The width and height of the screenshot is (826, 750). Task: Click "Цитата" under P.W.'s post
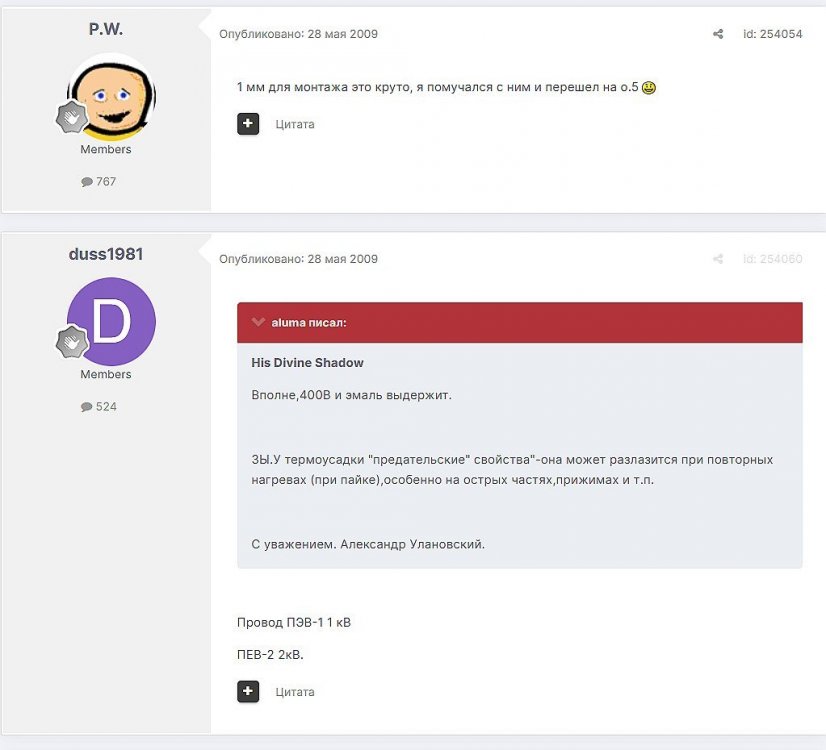(295, 124)
